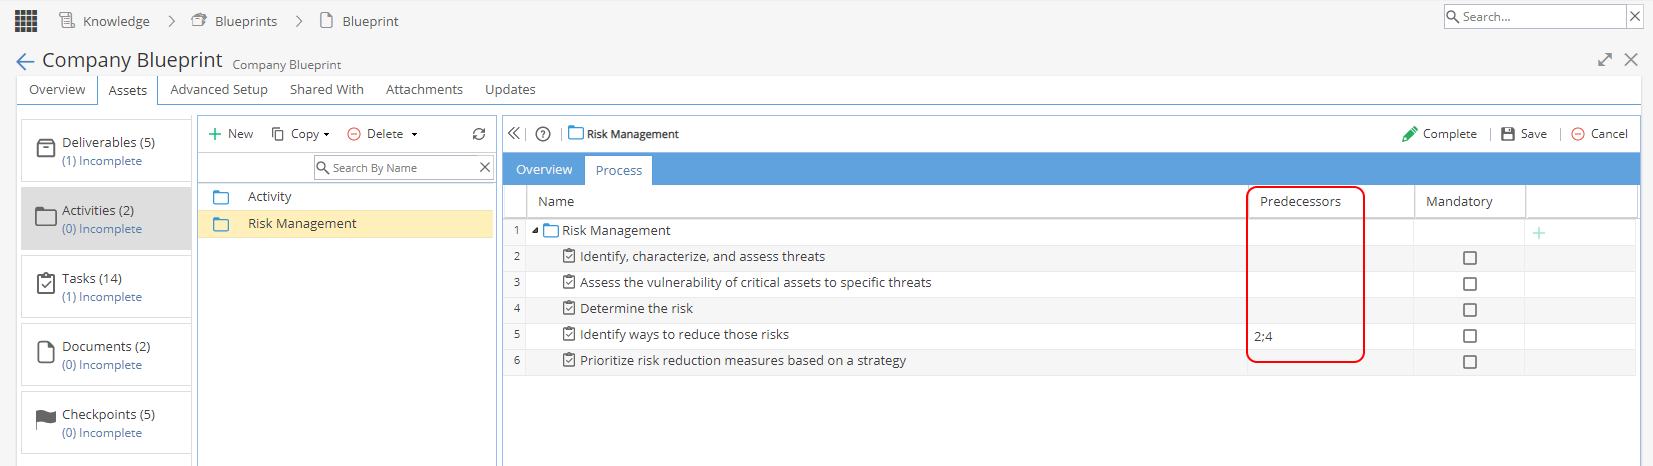Go back using the left arrow
1653x466 pixels.
[x=26, y=61]
